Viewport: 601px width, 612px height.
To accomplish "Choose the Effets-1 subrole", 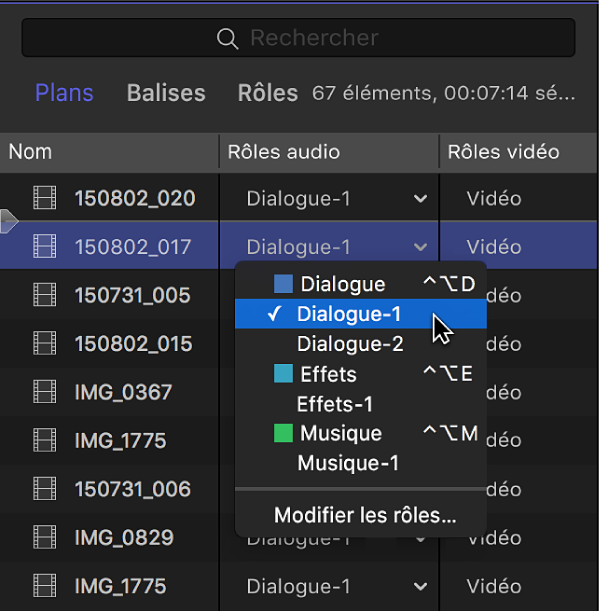I will [335, 404].
